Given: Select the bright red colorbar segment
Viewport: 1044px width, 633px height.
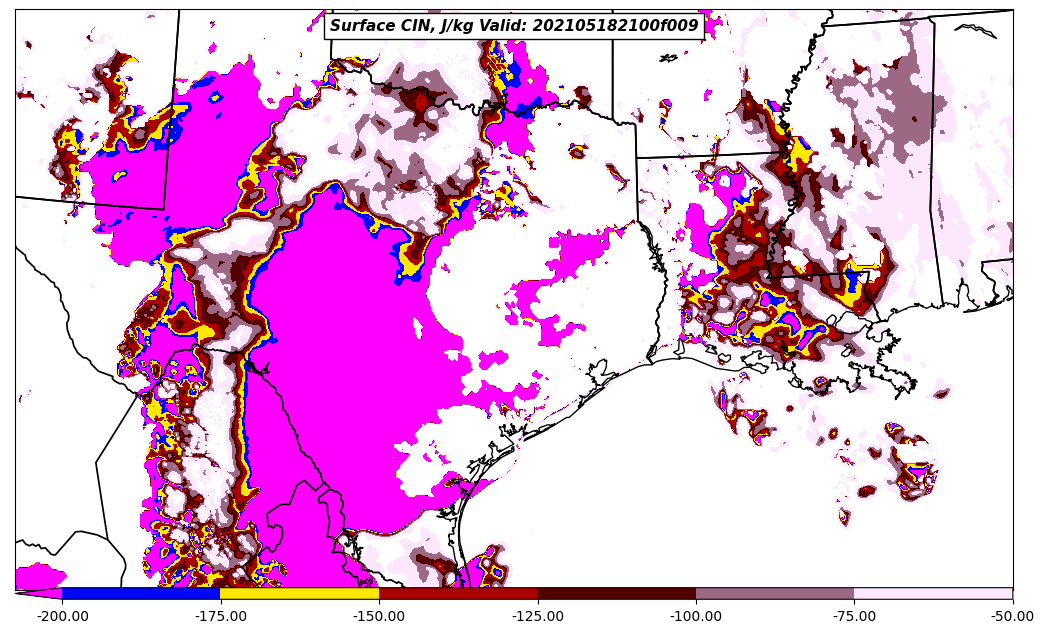Looking at the screenshot, I should coord(458,593).
